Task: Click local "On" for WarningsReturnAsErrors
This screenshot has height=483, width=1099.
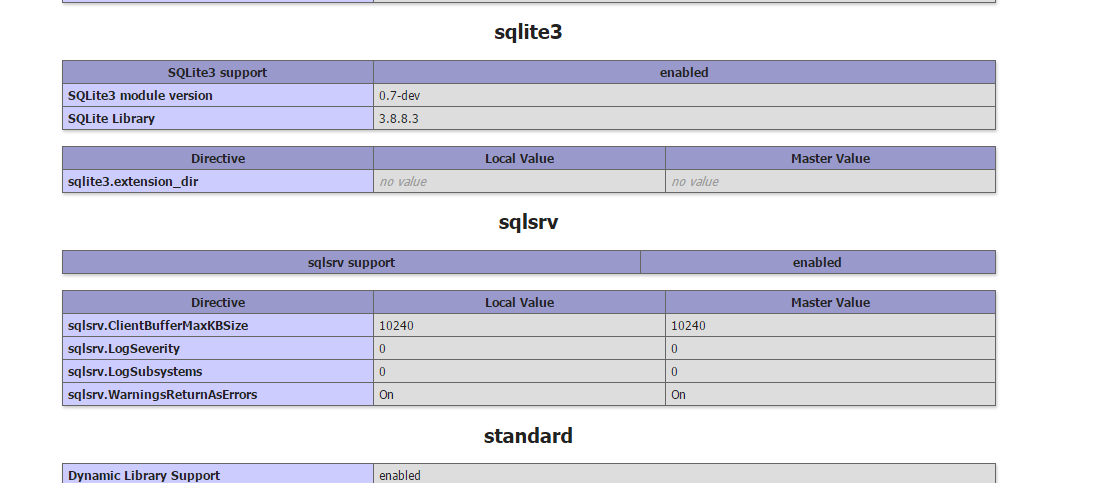Action: tap(386, 395)
